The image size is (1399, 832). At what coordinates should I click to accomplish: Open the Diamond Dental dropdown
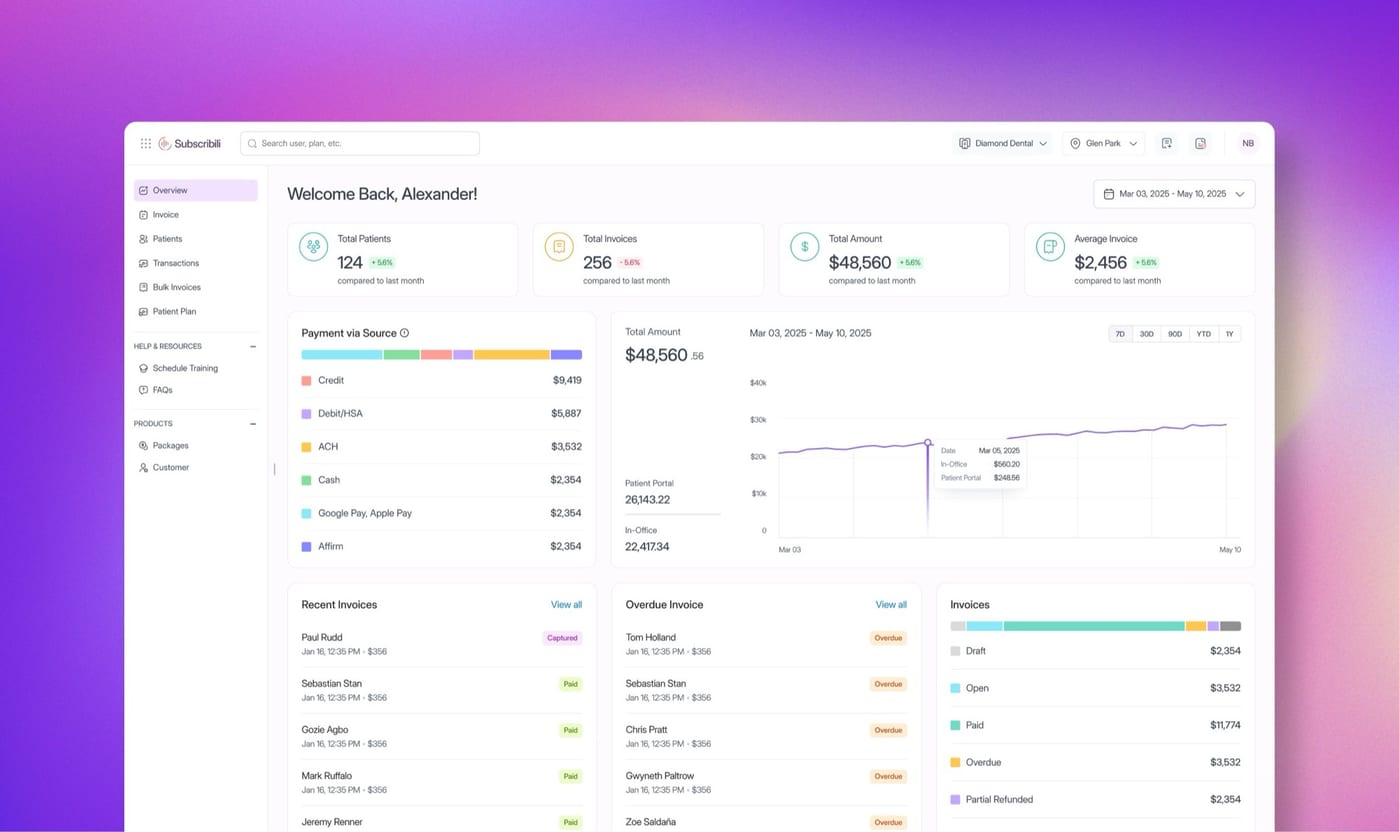[1002, 143]
